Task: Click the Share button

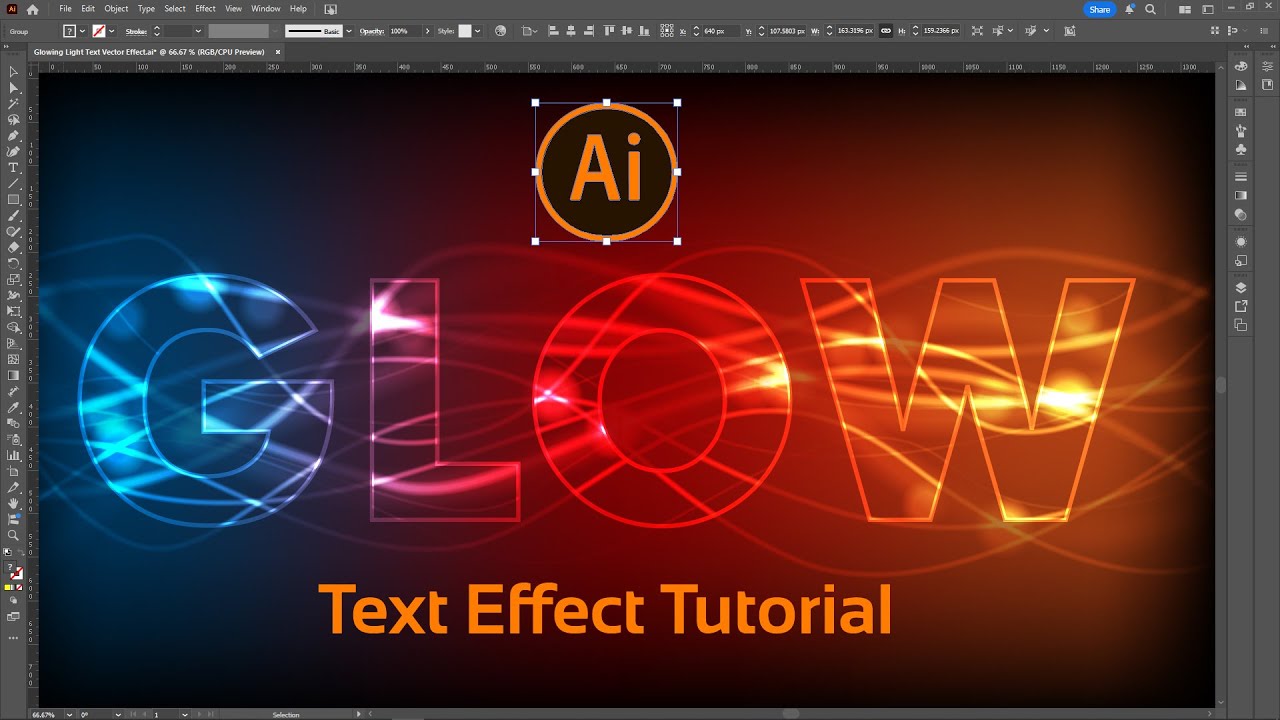Action: (1100, 9)
